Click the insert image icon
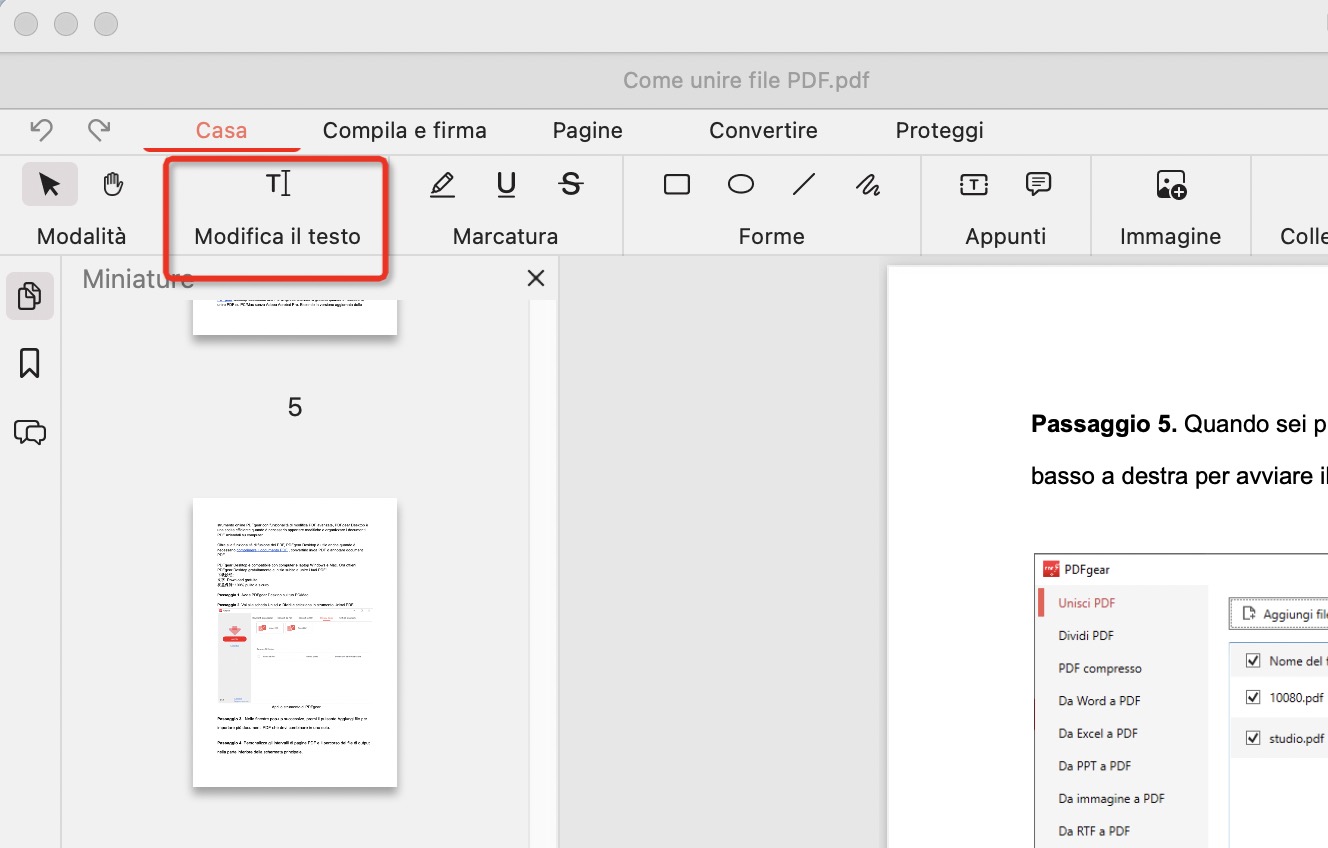The width and height of the screenshot is (1328, 848). pyautogui.click(x=1170, y=185)
